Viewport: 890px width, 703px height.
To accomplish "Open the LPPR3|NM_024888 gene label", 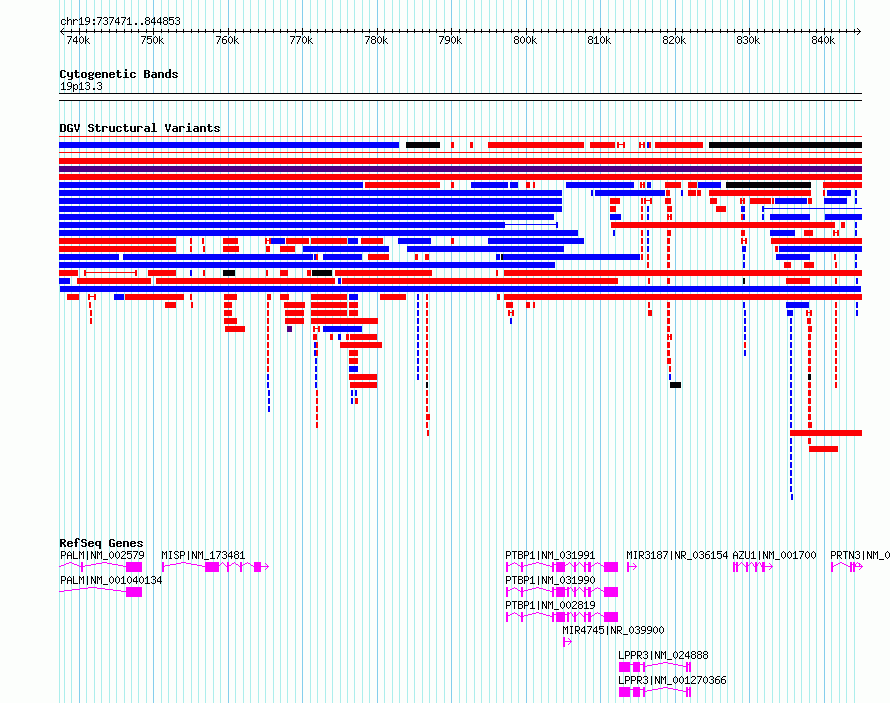I will pyautogui.click(x=663, y=655).
